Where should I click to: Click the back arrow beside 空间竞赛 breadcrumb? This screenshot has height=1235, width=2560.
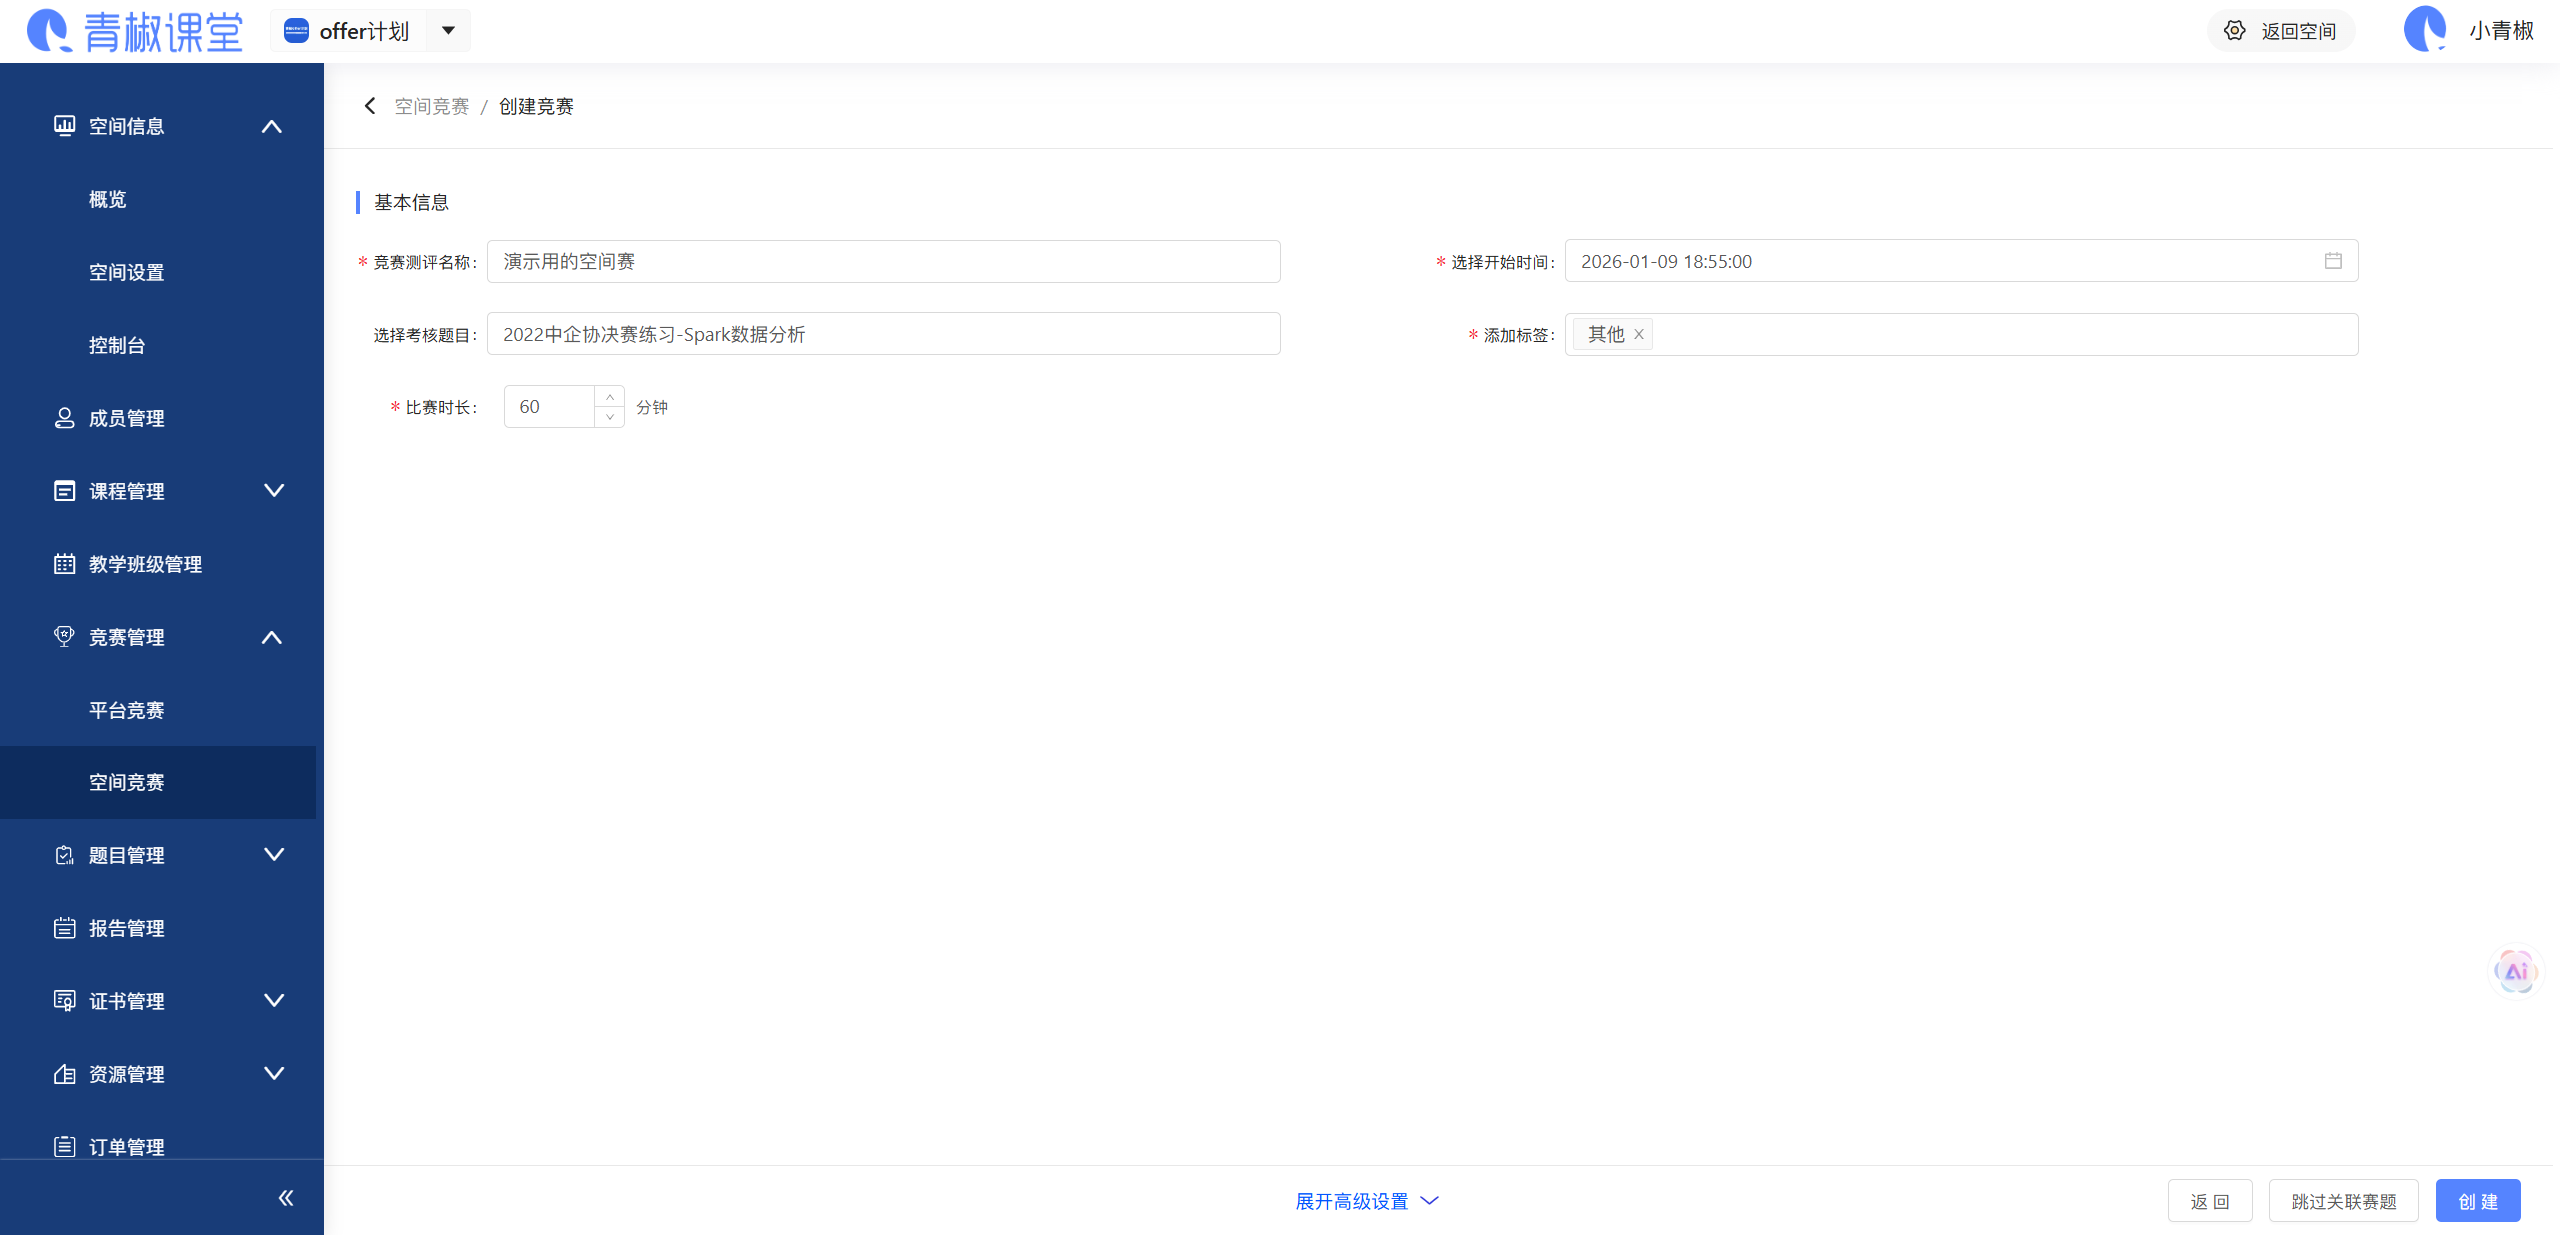370,106
